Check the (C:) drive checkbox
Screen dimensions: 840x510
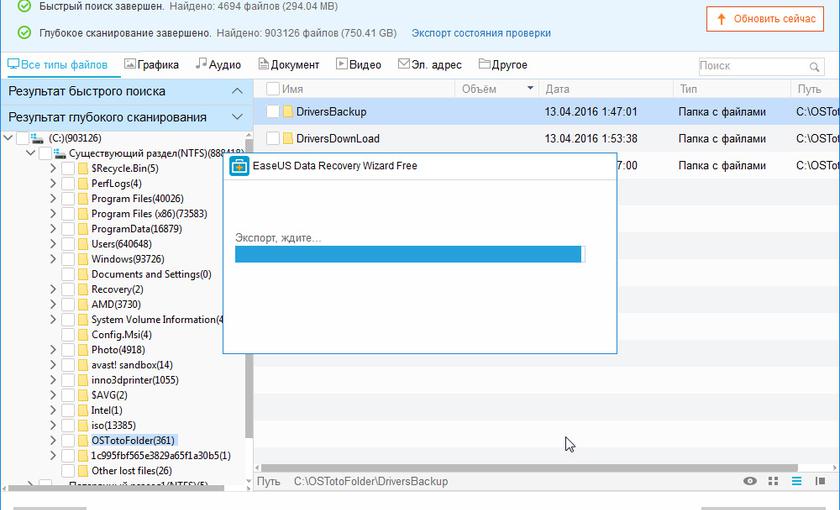click(22, 138)
